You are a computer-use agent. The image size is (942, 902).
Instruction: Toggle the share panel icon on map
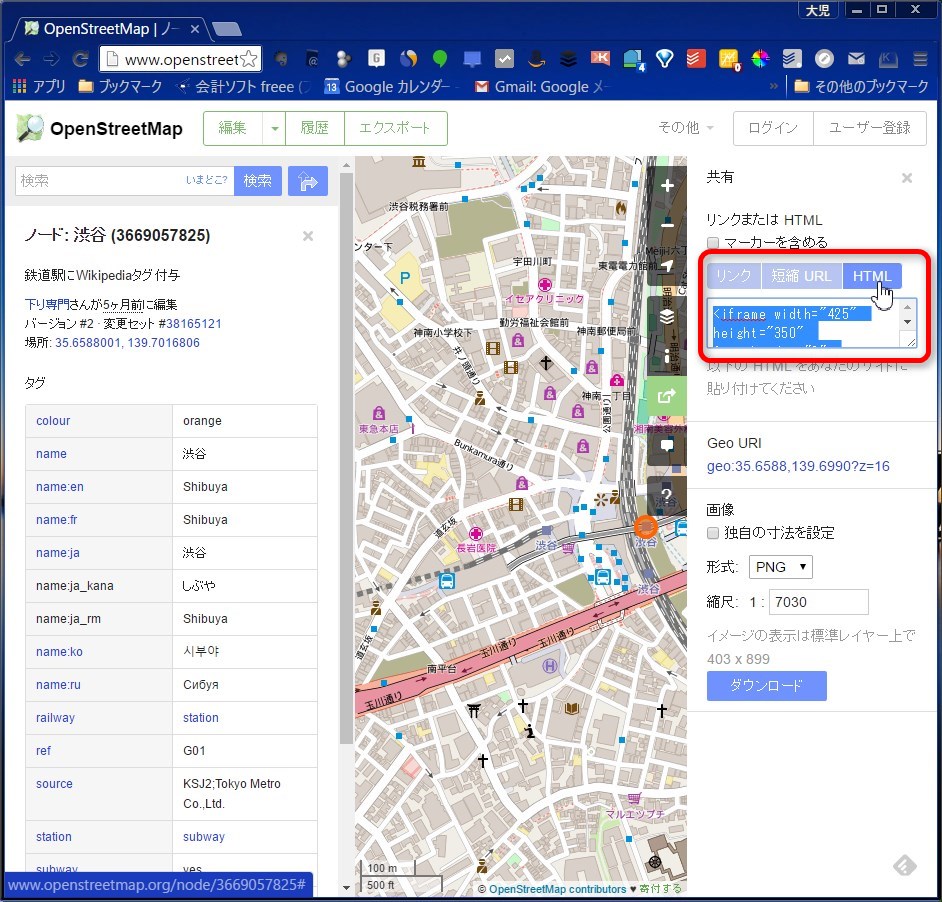point(667,396)
